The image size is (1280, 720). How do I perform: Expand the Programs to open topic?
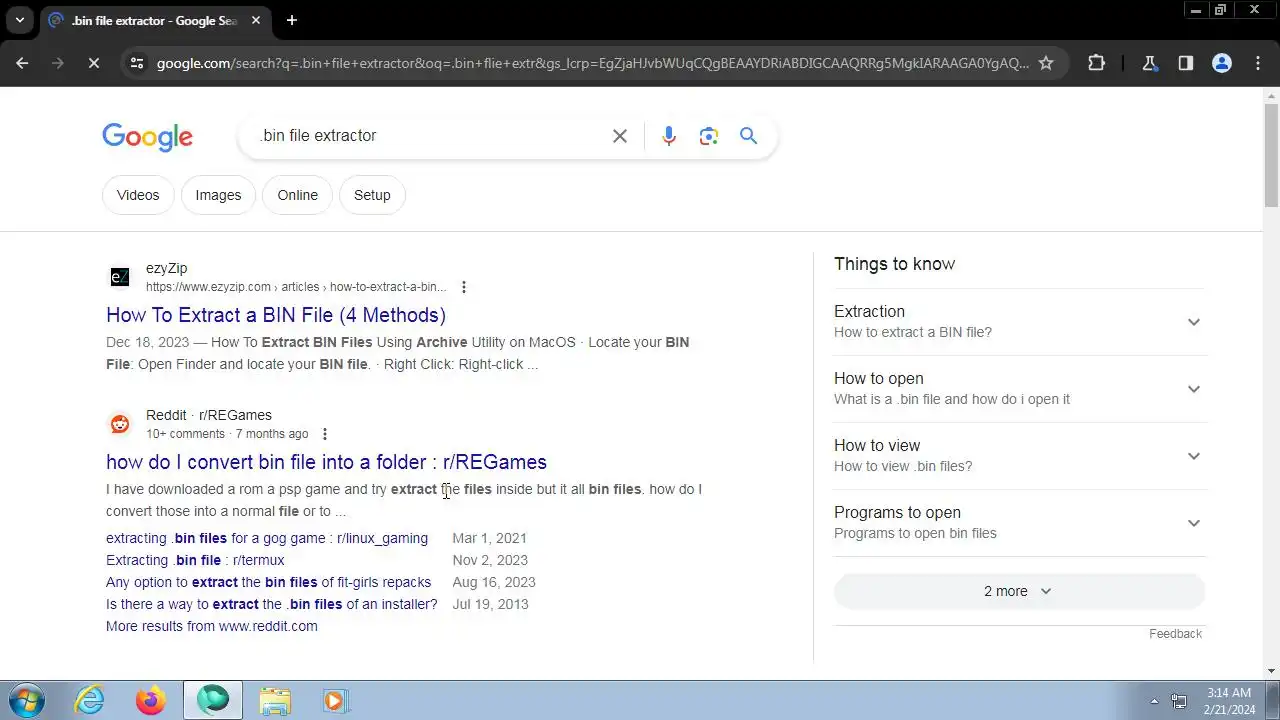(x=1019, y=523)
